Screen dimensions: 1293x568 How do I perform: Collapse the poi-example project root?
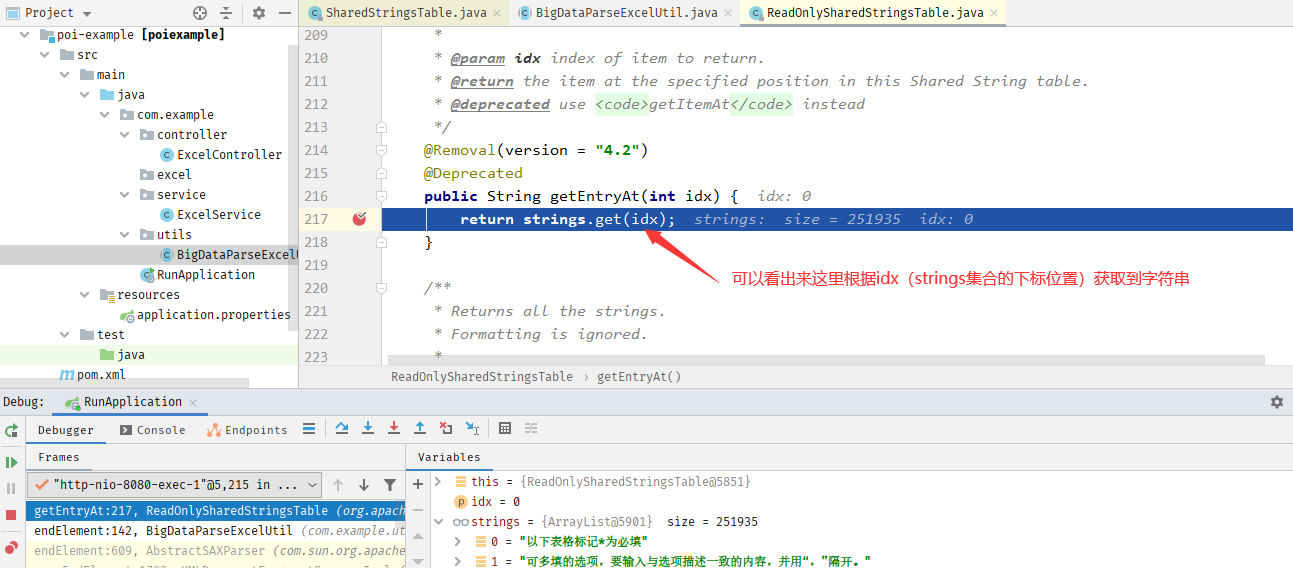(x=27, y=34)
